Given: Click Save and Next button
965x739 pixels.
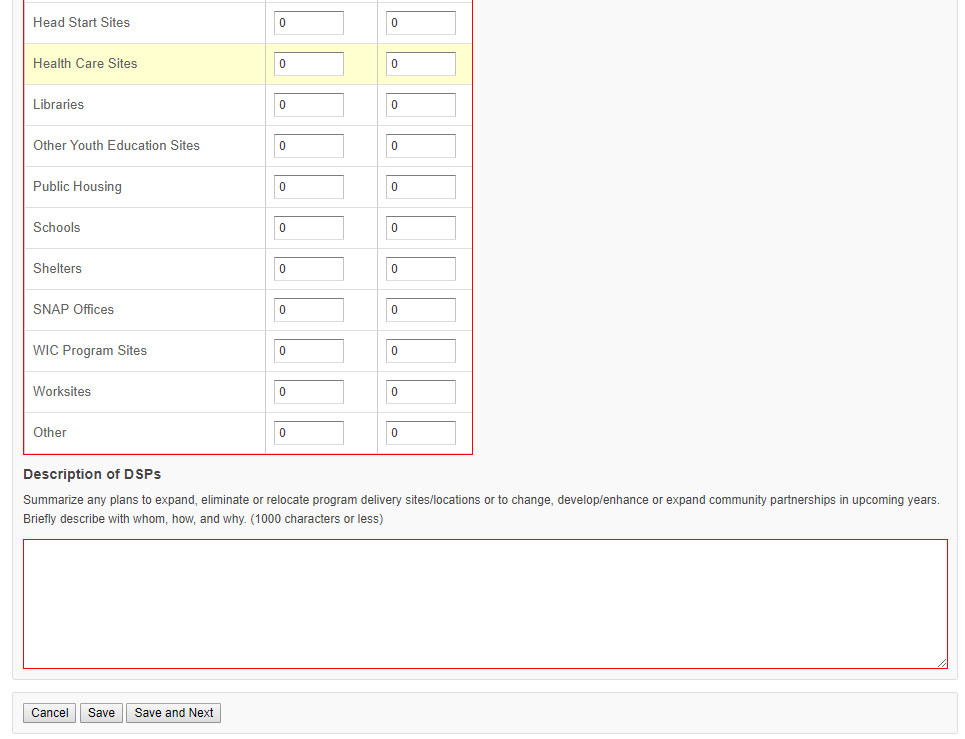Looking at the screenshot, I should (174, 713).
